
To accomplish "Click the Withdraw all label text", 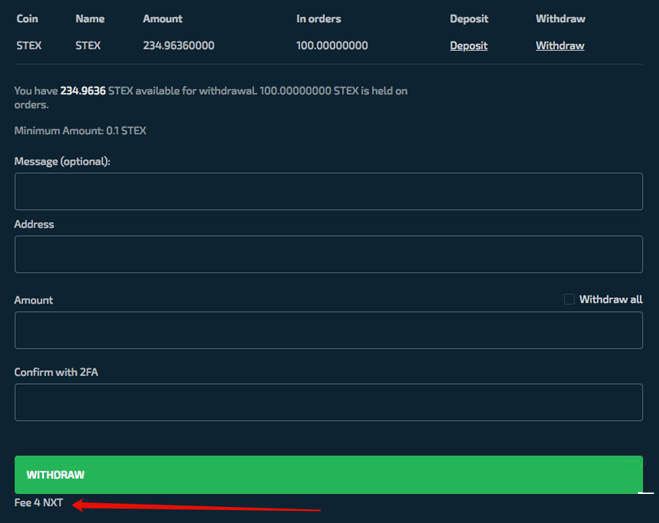I will pyautogui.click(x=611, y=299).
